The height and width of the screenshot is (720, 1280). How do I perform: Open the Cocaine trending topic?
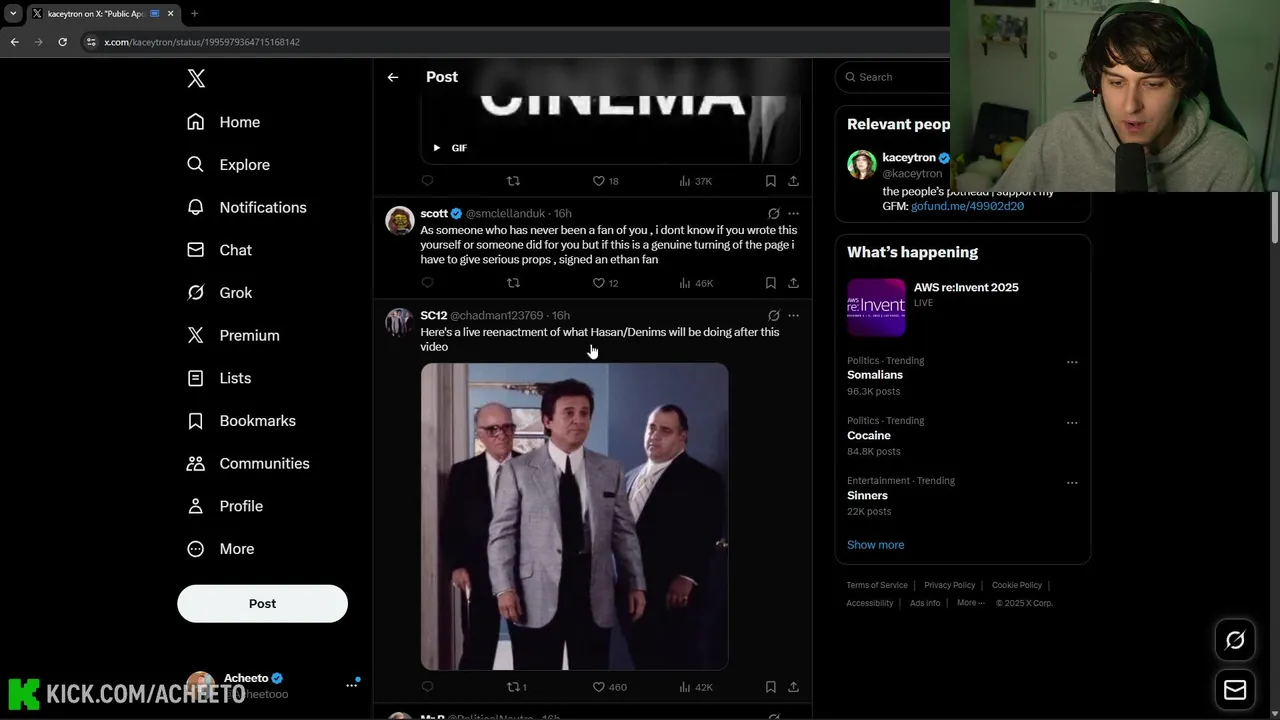tap(962, 436)
